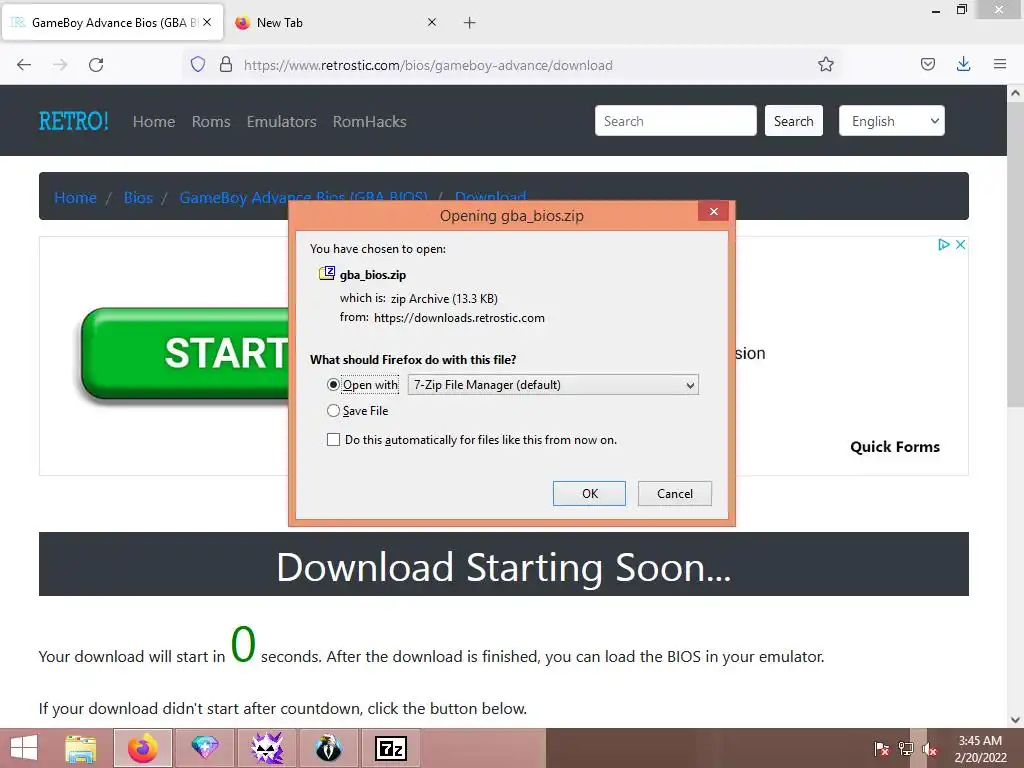
Task: Click into the site Search input field
Action: pyautogui.click(x=675, y=121)
